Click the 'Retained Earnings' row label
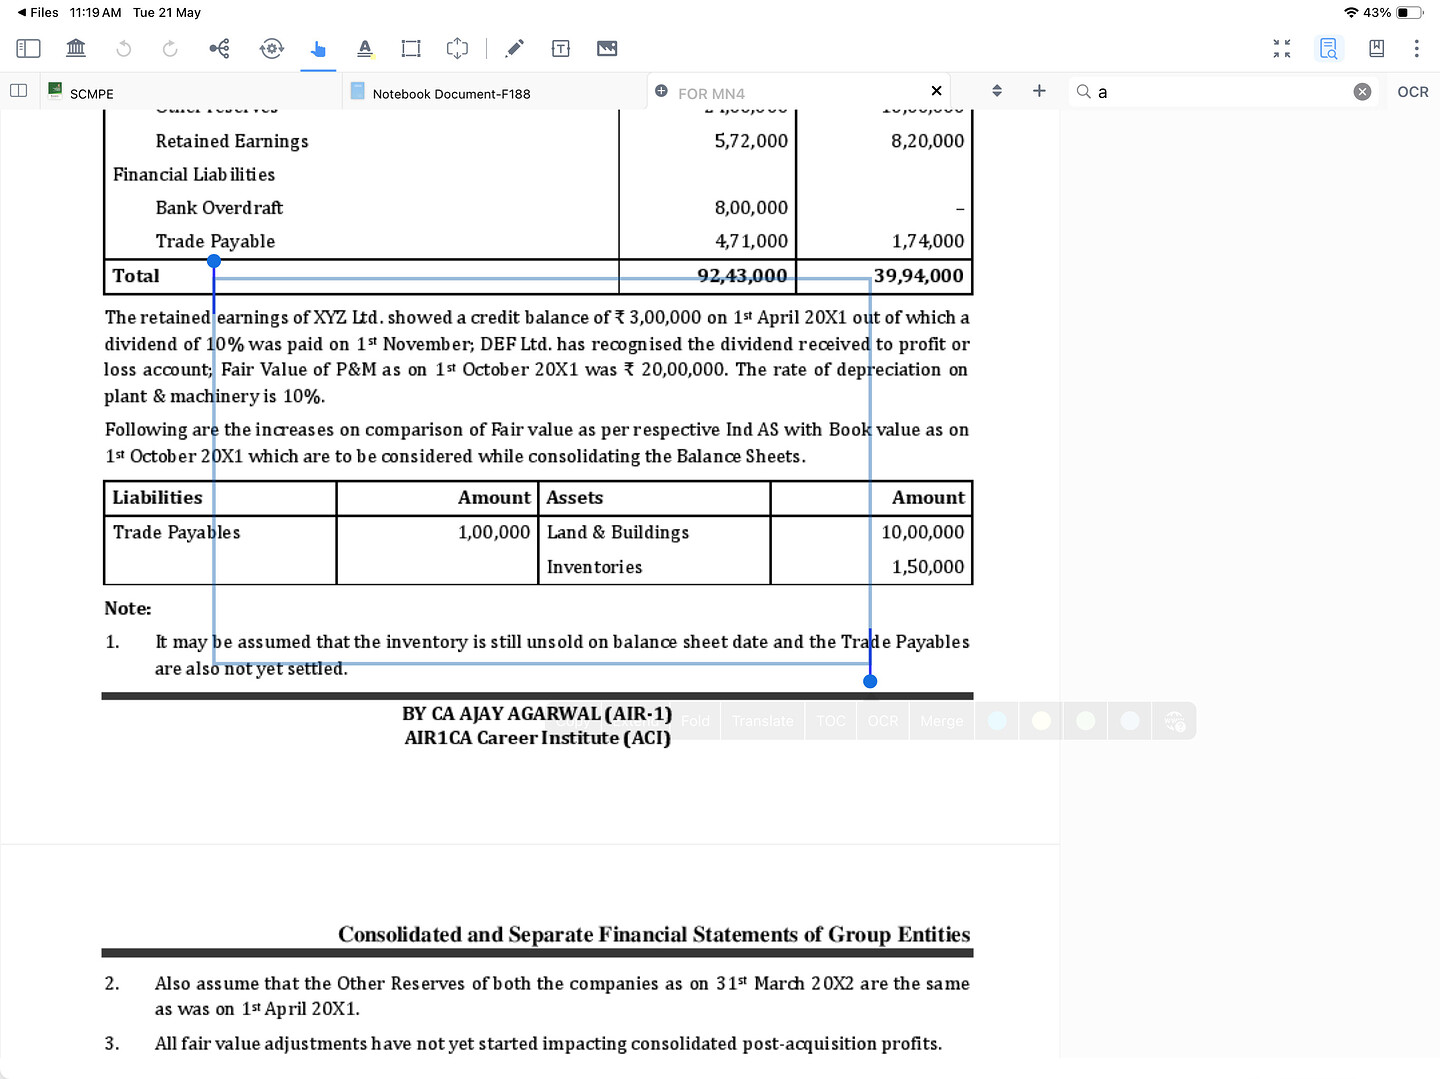The image size is (1440, 1079). pyautogui.click(x=232, y=141)
